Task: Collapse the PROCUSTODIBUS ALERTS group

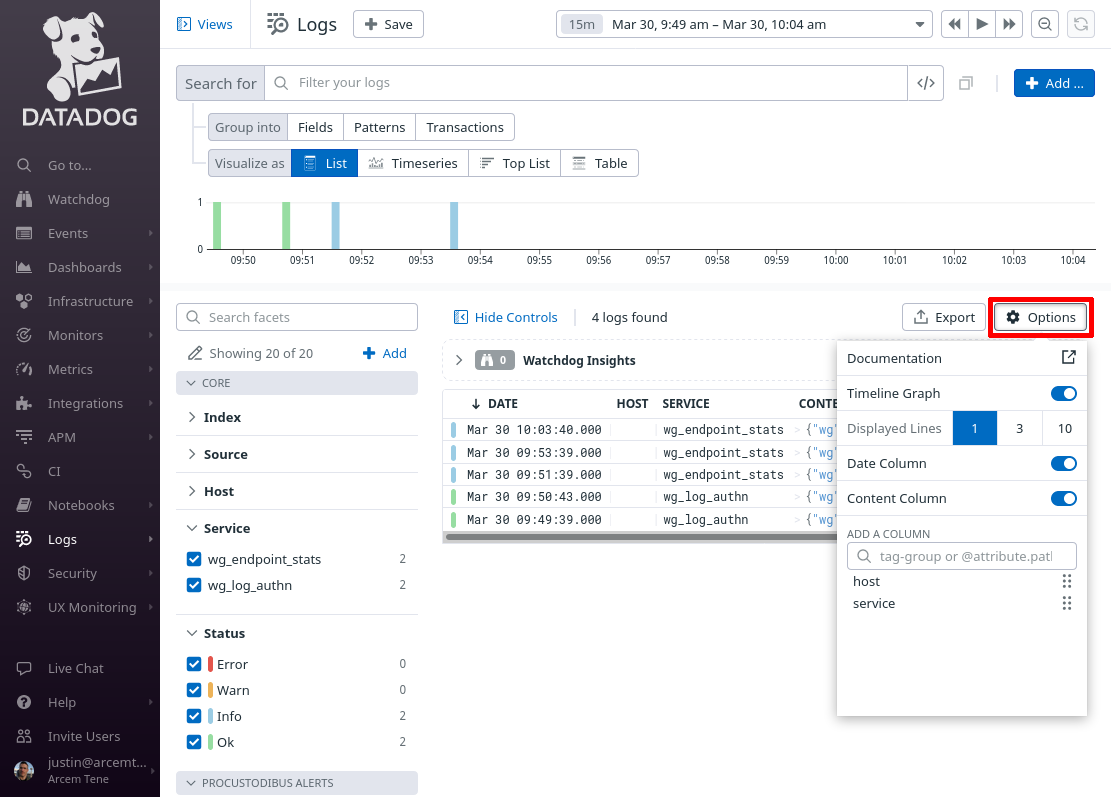Action: (x=297, y=783)
